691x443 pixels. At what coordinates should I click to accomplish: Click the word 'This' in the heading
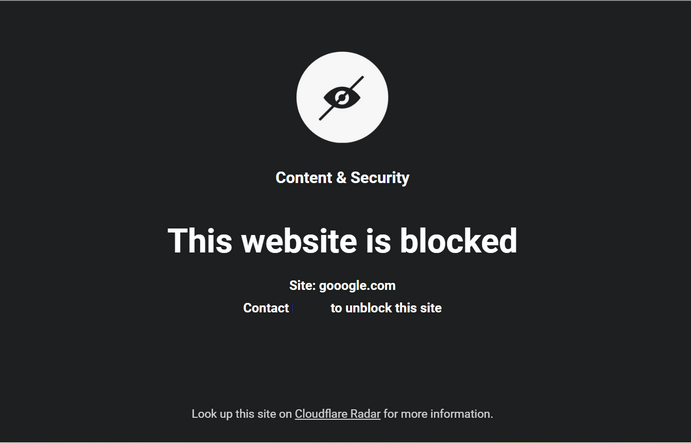pyautogui.click(x=200, y=241)
